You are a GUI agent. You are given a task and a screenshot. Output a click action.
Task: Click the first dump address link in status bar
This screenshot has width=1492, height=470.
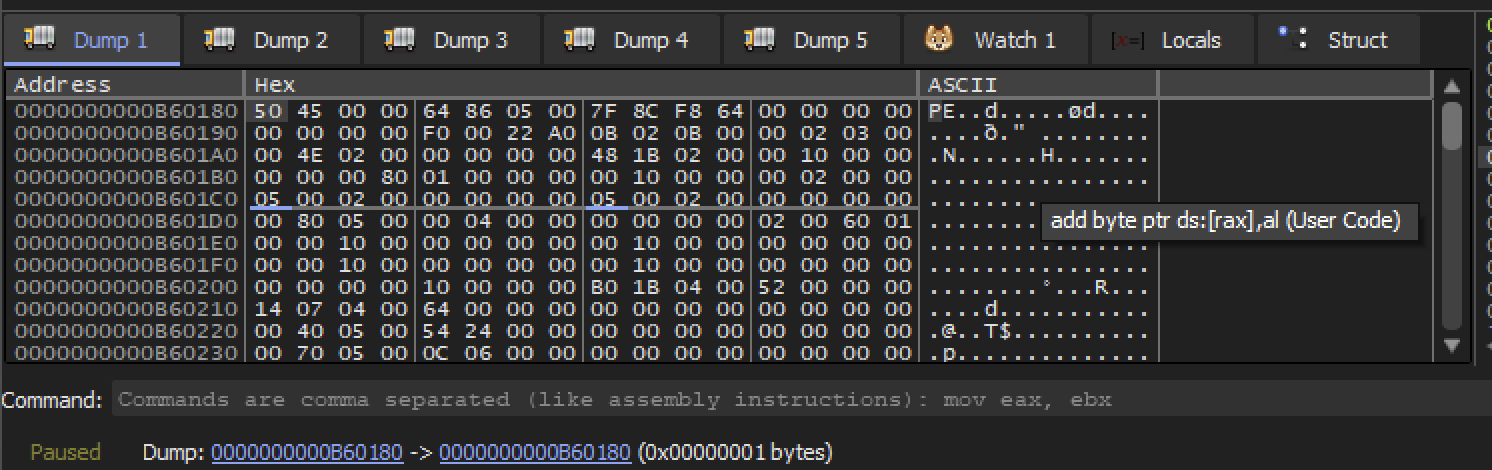tap(307, 452)
